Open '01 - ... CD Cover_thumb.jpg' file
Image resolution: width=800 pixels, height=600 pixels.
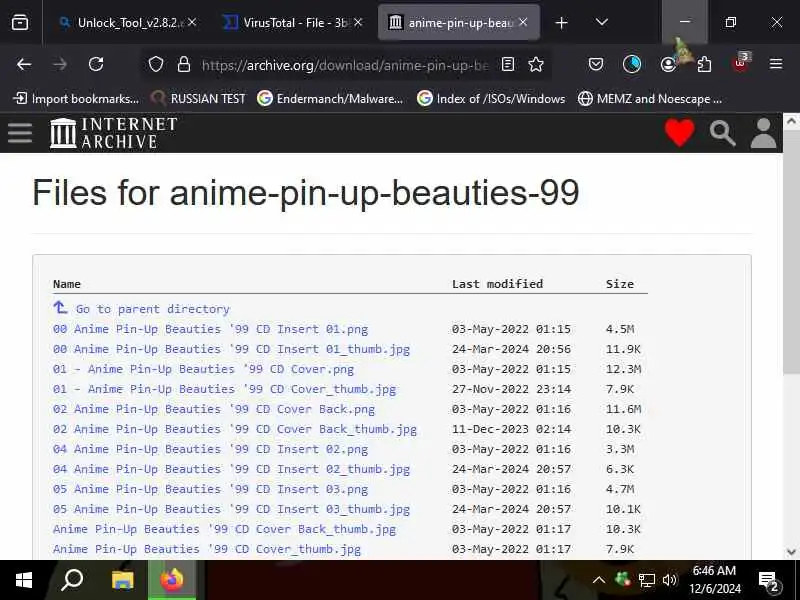tap(224, 389)
